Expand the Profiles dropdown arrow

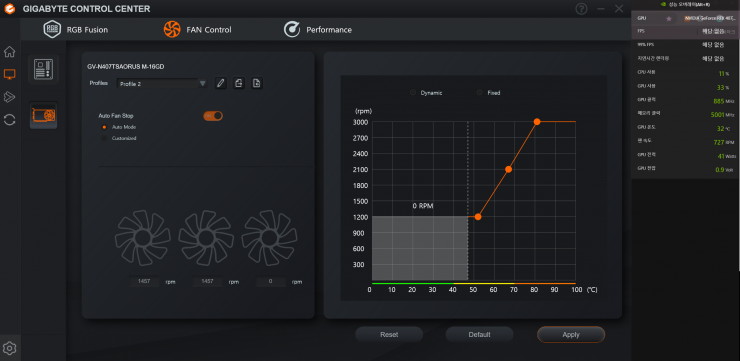(202, 84)
